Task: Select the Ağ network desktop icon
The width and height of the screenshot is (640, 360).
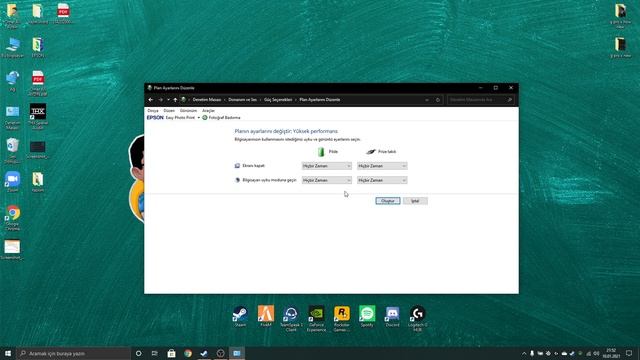Action: pos(13,81)
